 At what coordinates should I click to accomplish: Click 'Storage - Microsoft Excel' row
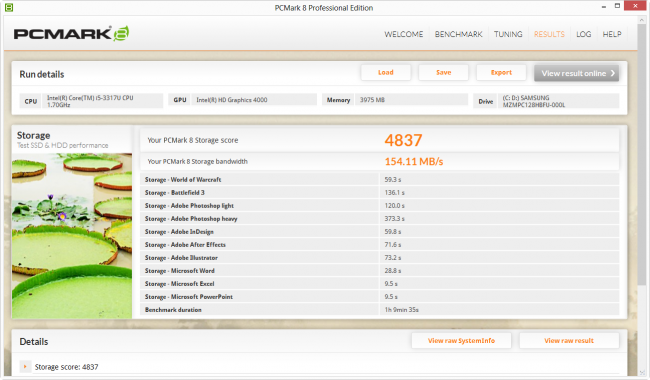pyautogui.click(x=379, y=284)
